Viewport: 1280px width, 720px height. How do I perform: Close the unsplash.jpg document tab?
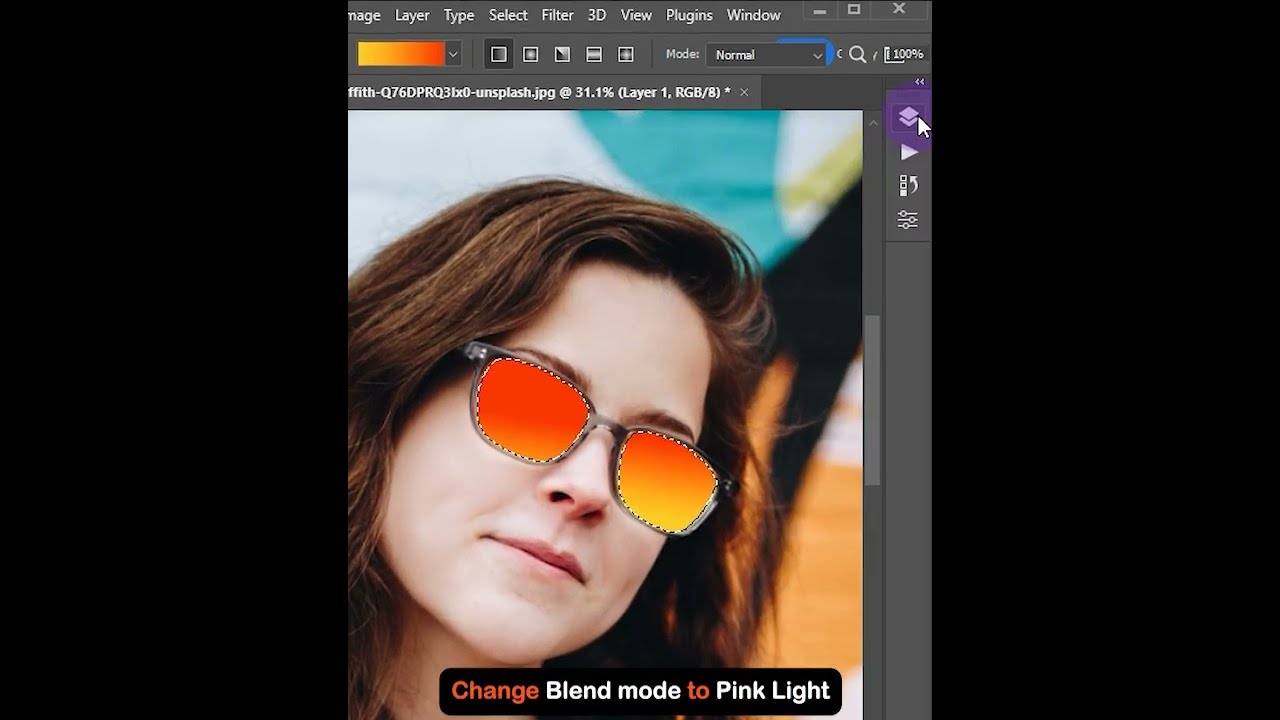pyautogui.click(x=744, y=92)
